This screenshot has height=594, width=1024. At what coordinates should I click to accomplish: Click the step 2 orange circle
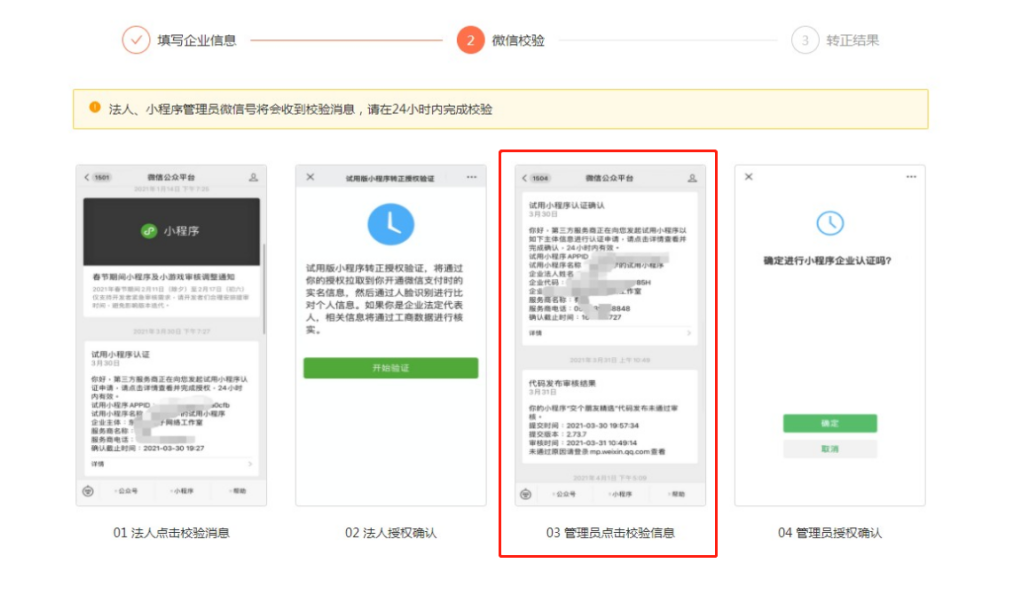pyautogui.click(x=470, y=40)
